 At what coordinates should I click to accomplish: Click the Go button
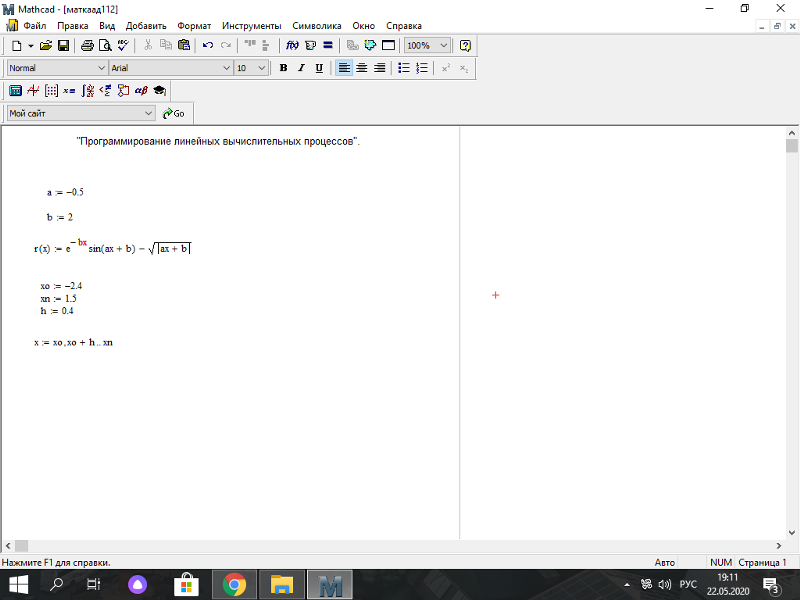pyautogui.click(x=173, y=113)
